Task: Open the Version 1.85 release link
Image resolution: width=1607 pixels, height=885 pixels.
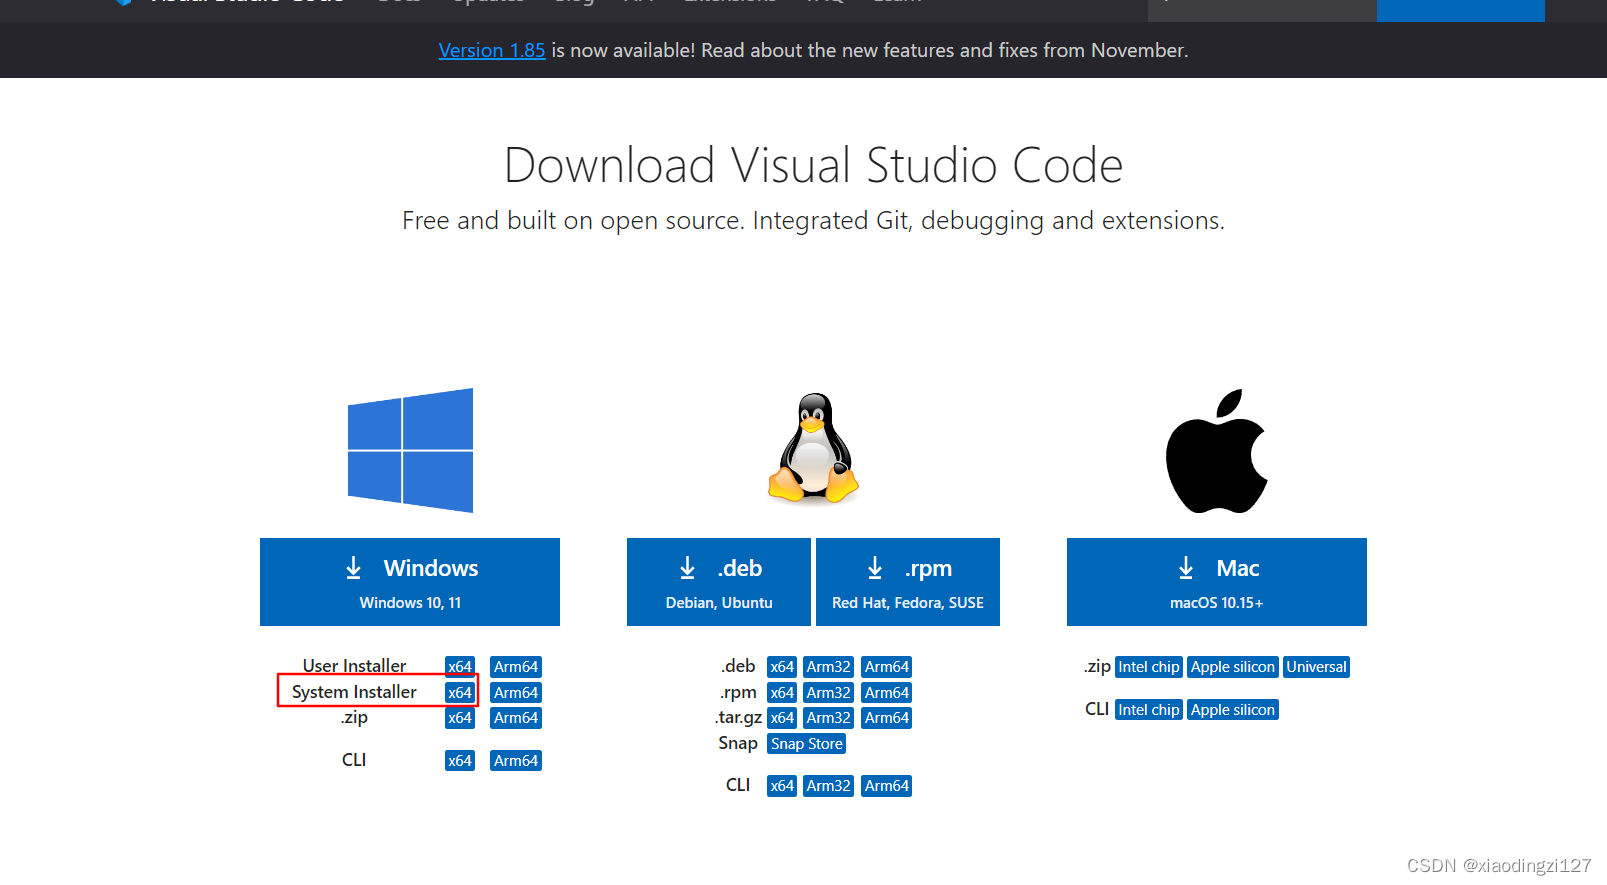Action: tap(492, 50)
